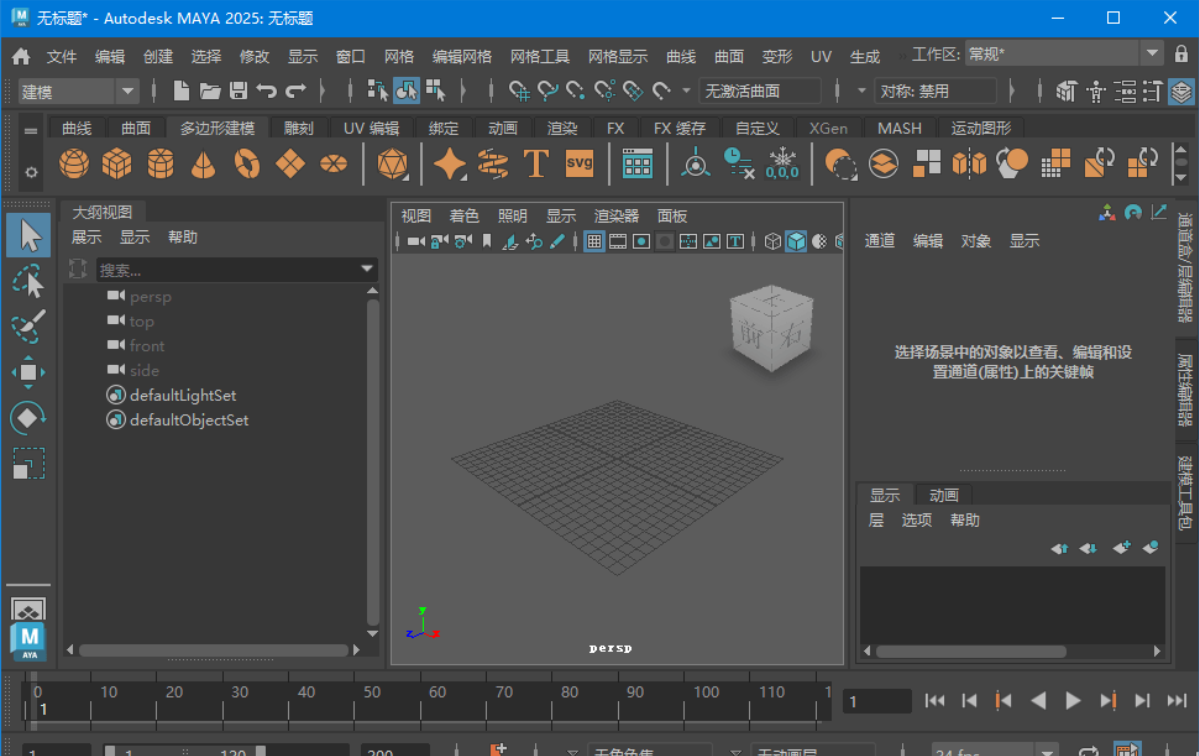
Task: Create a polygon plane from shelf
Action: (291, 164)
